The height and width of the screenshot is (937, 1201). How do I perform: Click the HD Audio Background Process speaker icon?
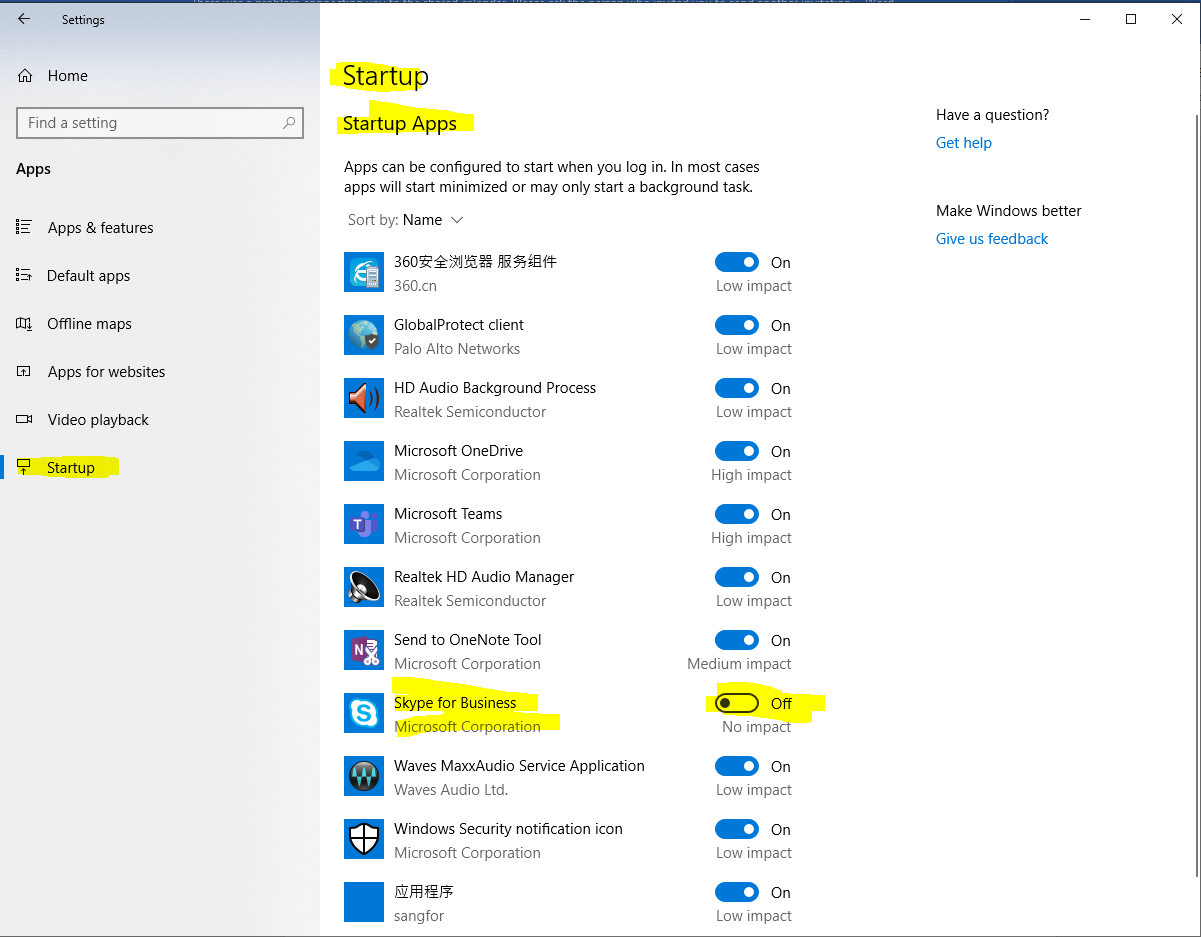click(364, 398)
